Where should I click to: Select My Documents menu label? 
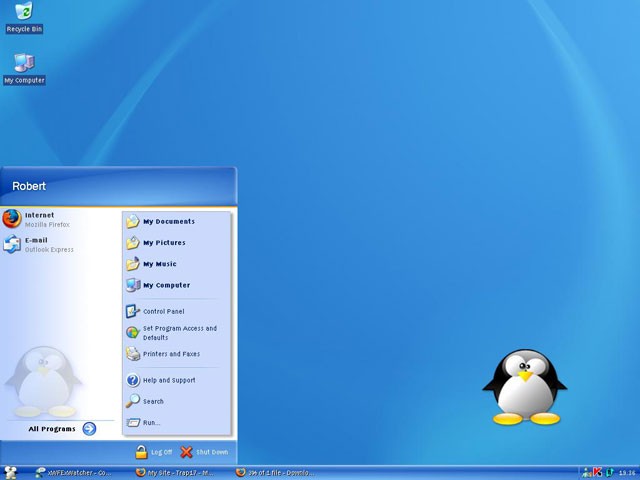click(169, 222)
